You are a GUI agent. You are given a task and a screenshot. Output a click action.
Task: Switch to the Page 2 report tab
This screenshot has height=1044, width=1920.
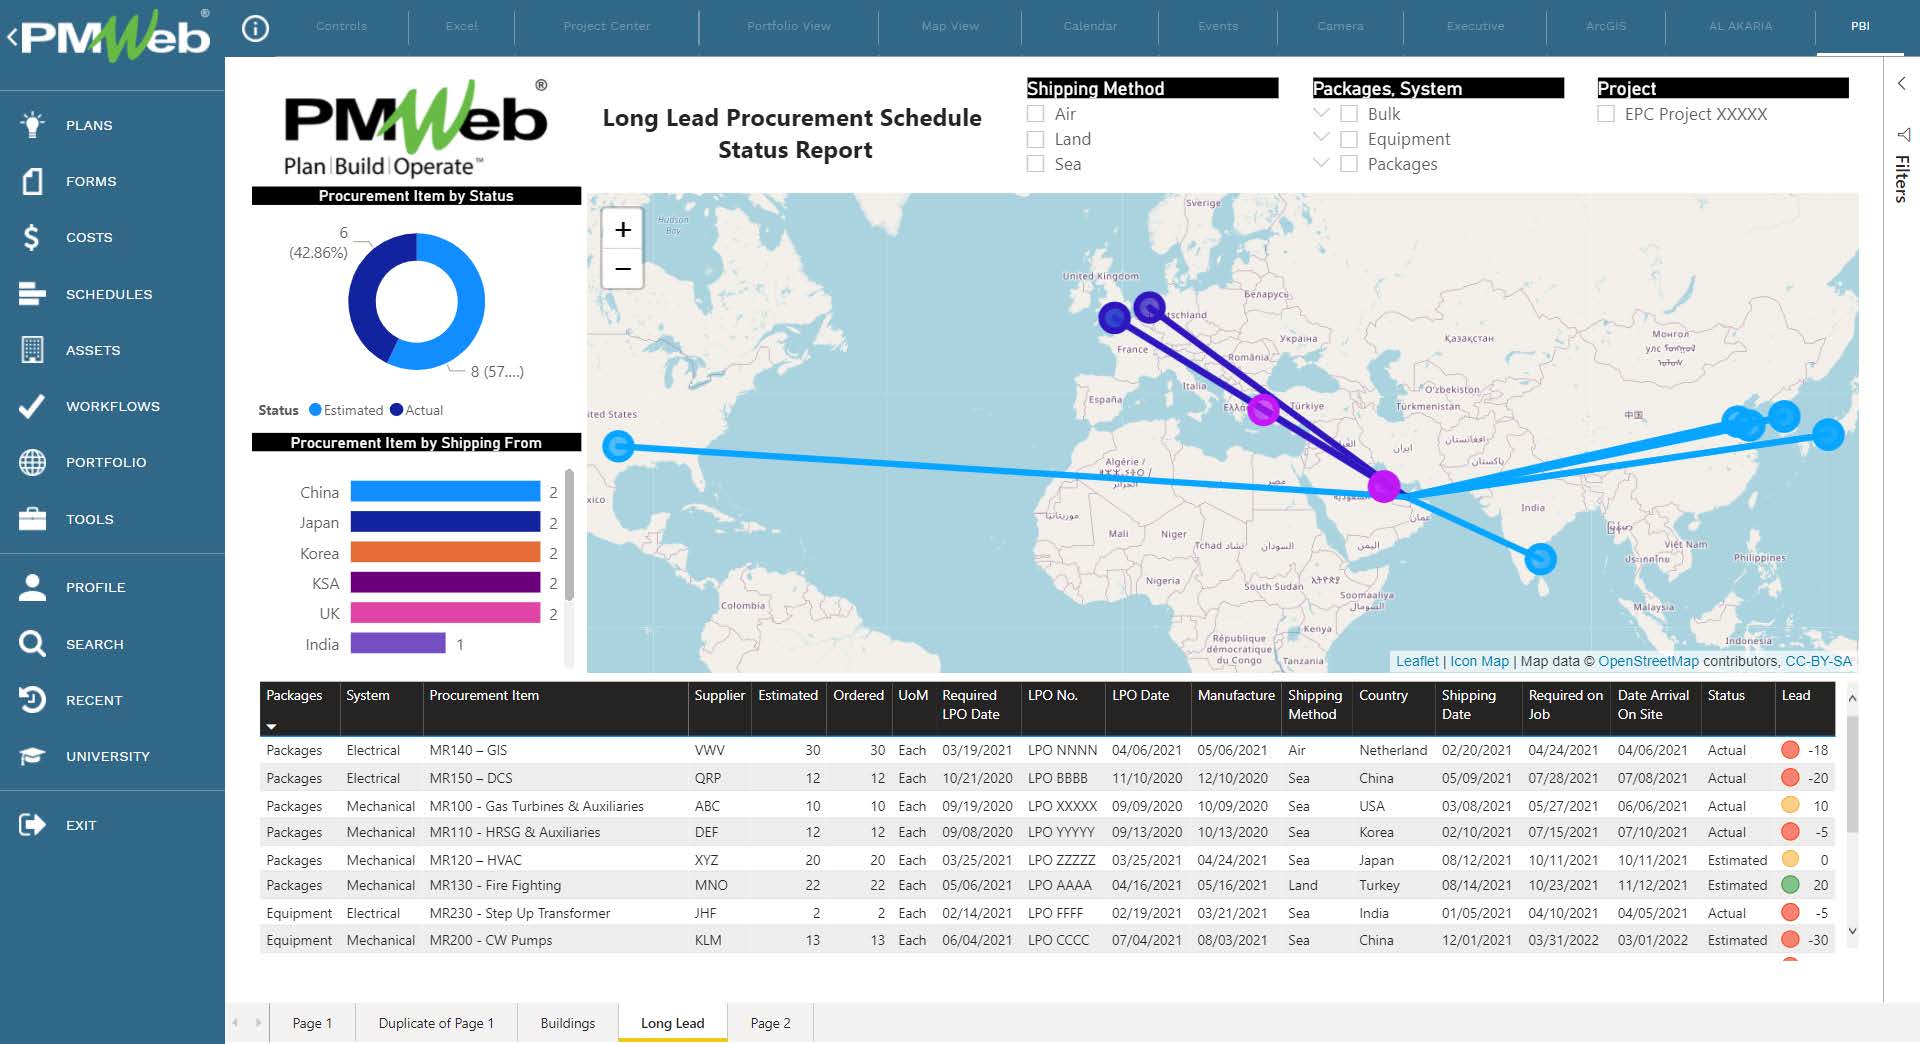pos(770,1023)
